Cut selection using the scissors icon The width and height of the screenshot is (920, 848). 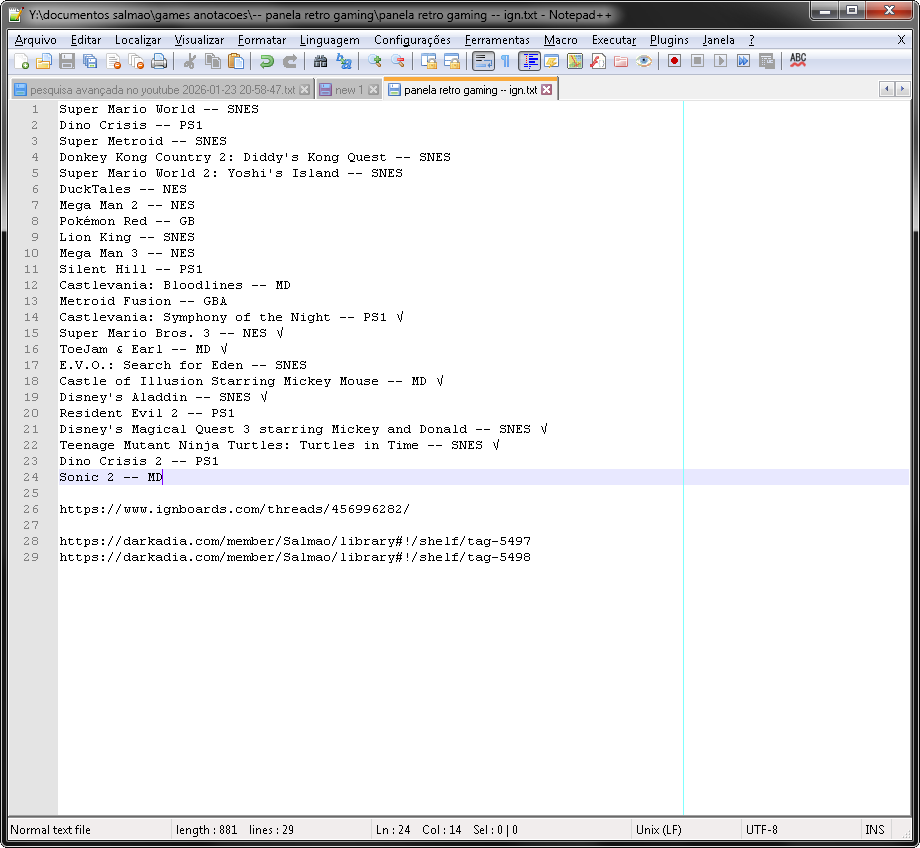190,61
